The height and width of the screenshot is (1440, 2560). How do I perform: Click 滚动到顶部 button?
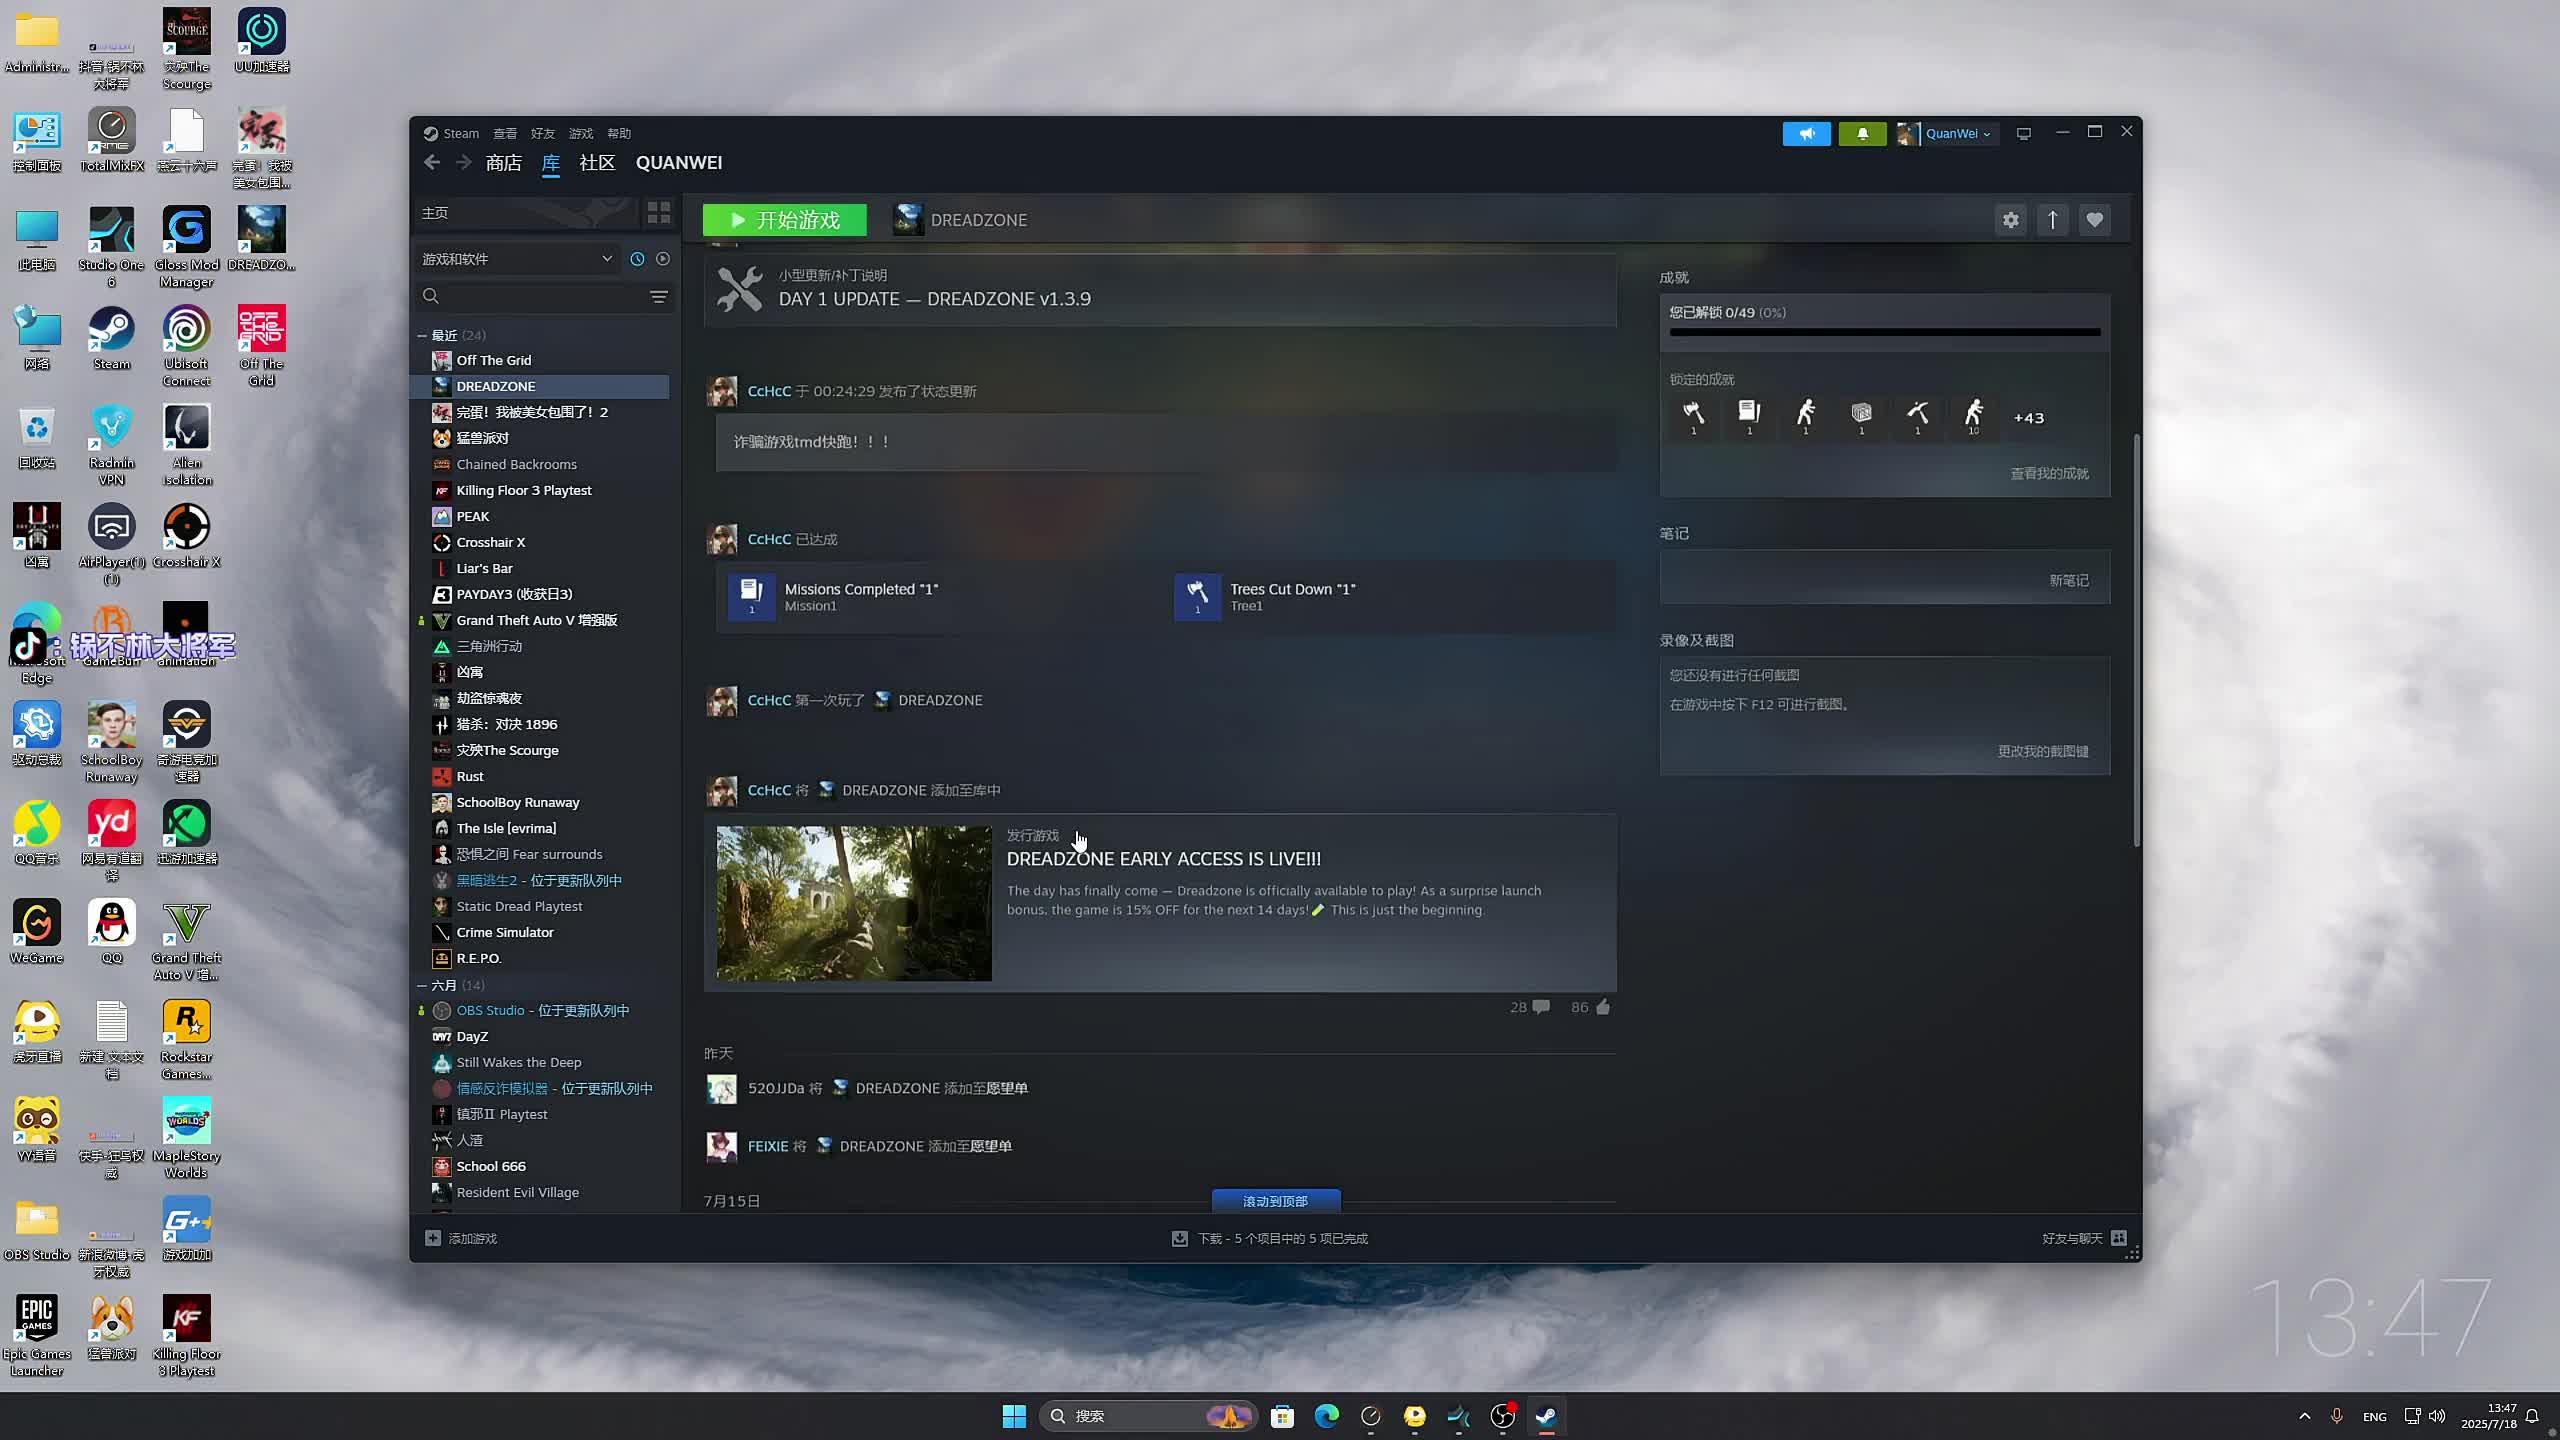tap(1275, 1201)
